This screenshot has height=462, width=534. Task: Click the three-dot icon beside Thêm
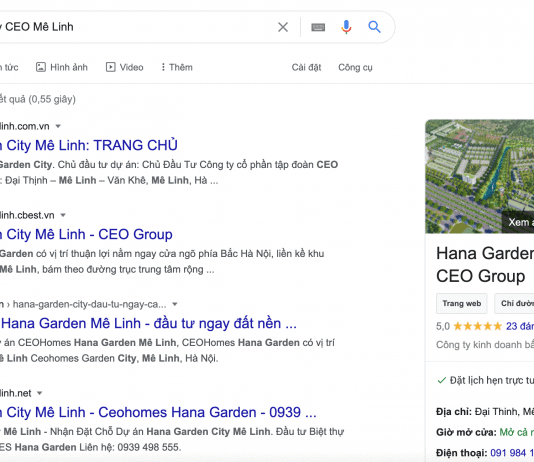[x=163, y=67]
